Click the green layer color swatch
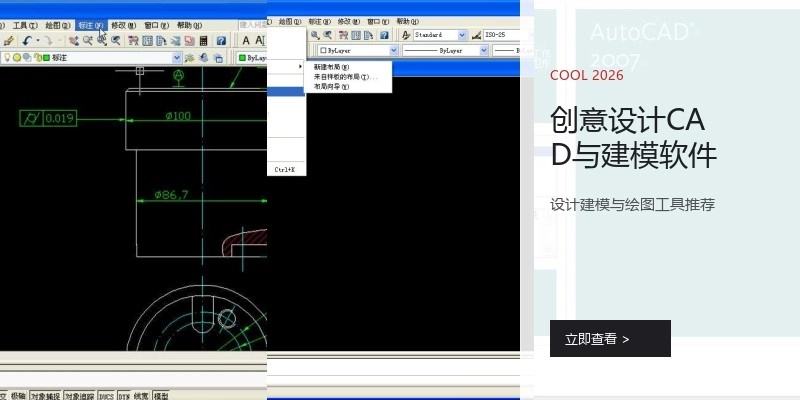The height and width of the screenshot is (400, 800). 46,58
